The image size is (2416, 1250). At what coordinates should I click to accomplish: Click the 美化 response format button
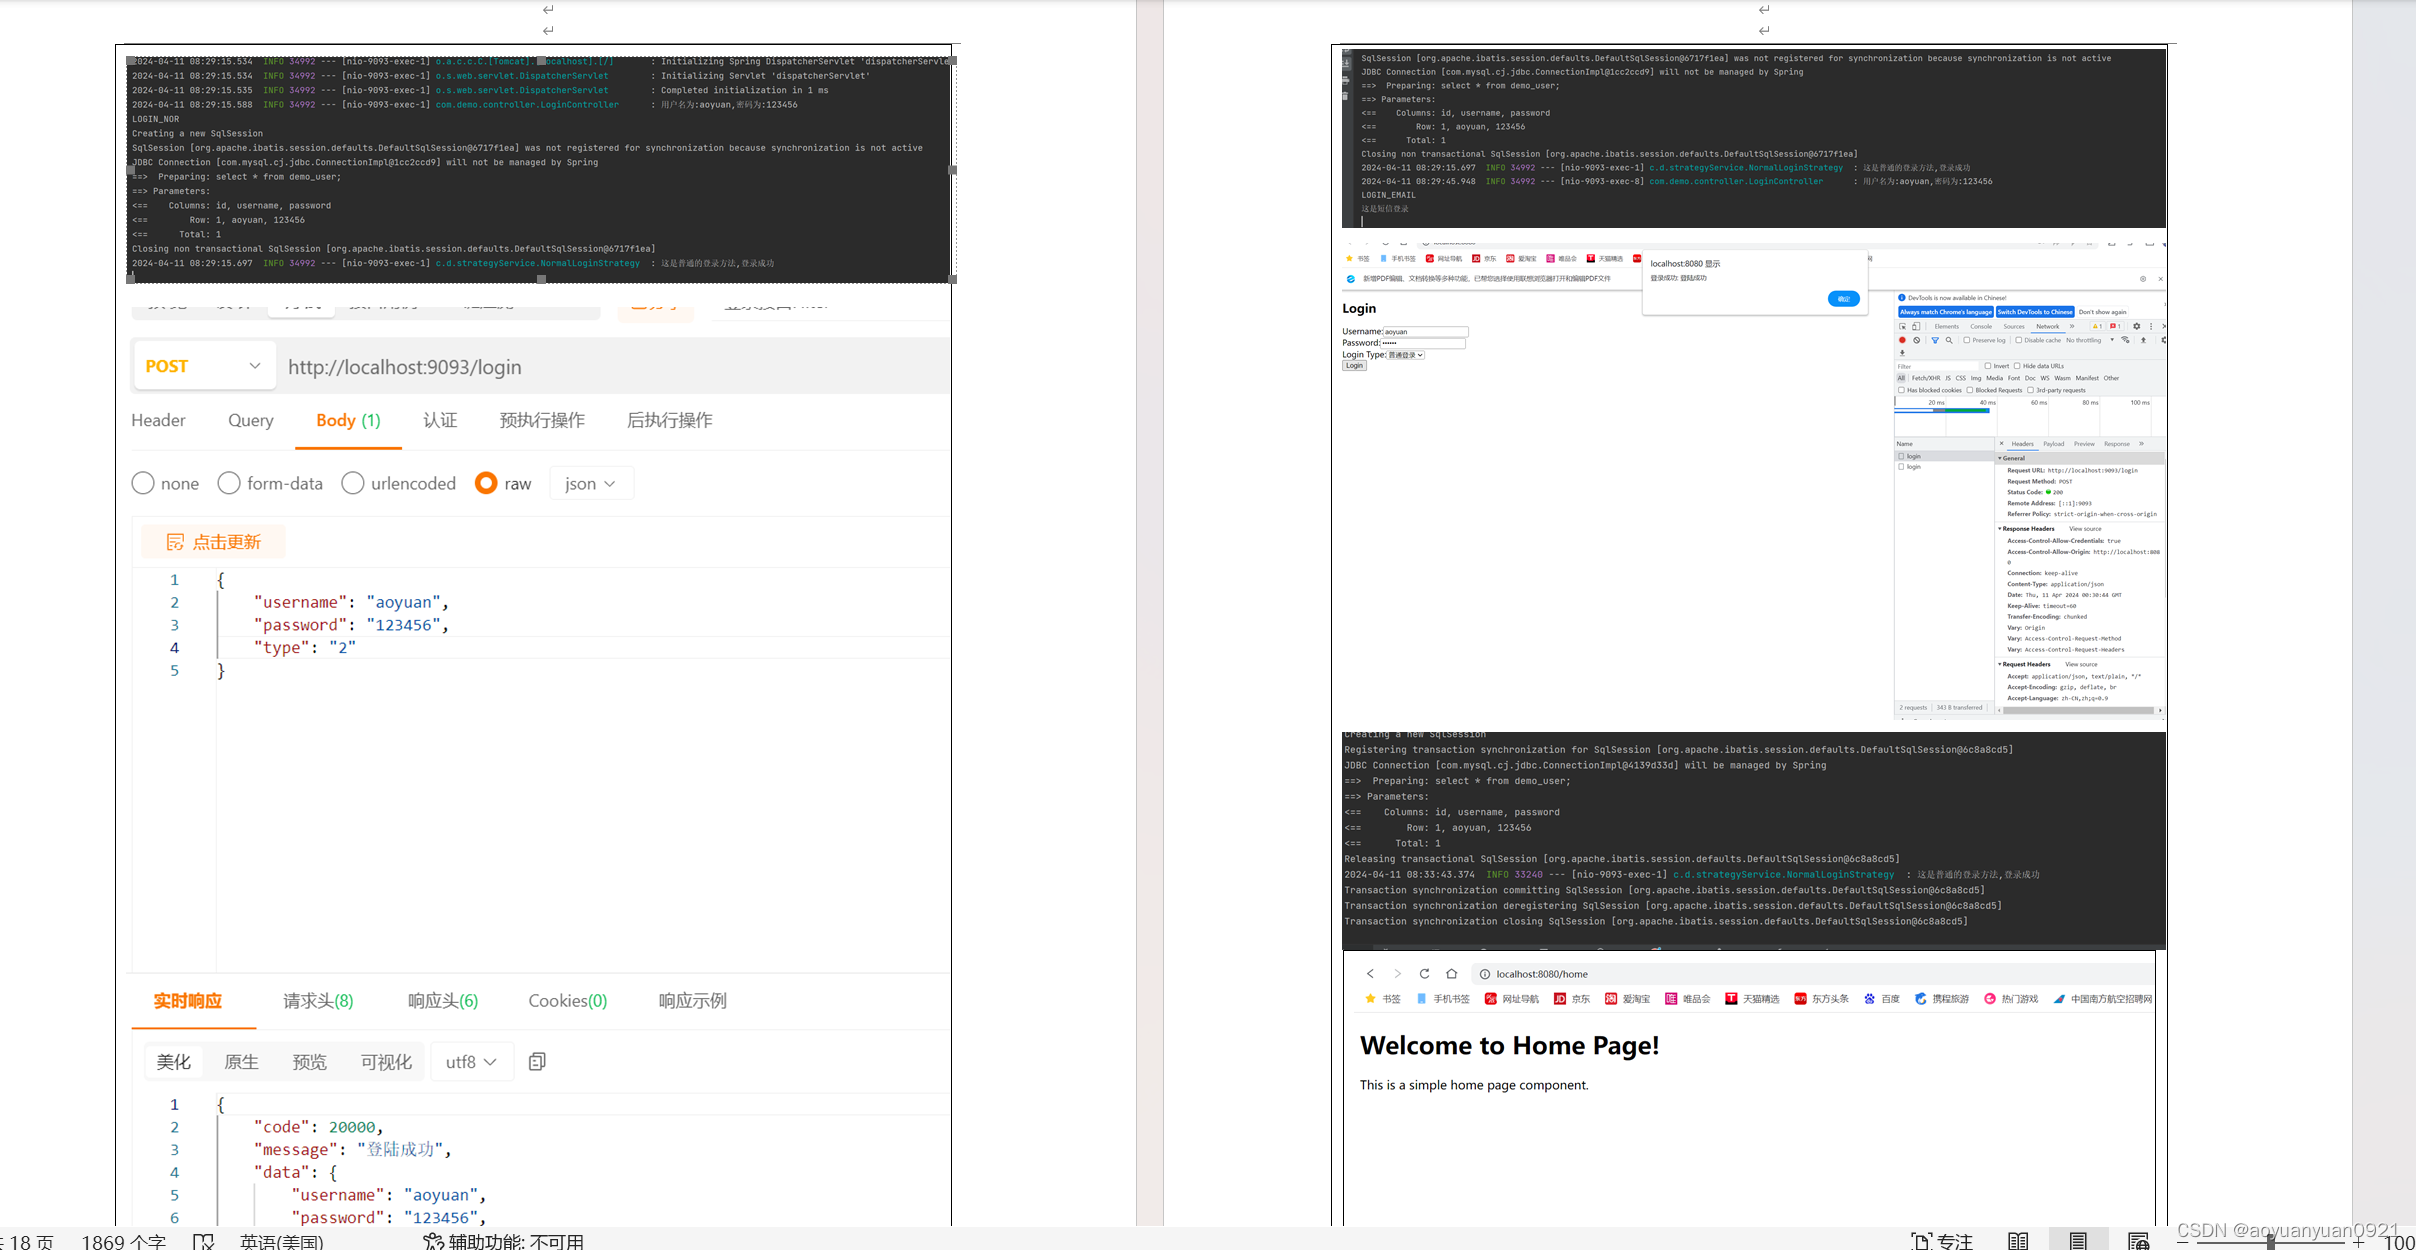(x=174, y=1062)
